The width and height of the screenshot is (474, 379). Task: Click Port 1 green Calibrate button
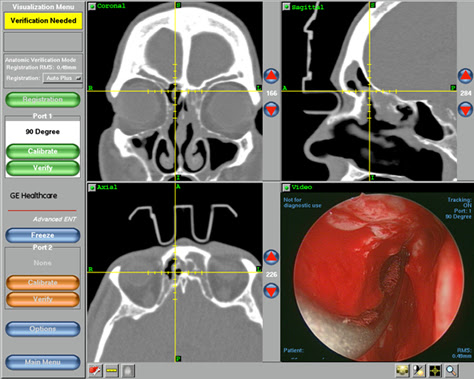pos(43,151)
